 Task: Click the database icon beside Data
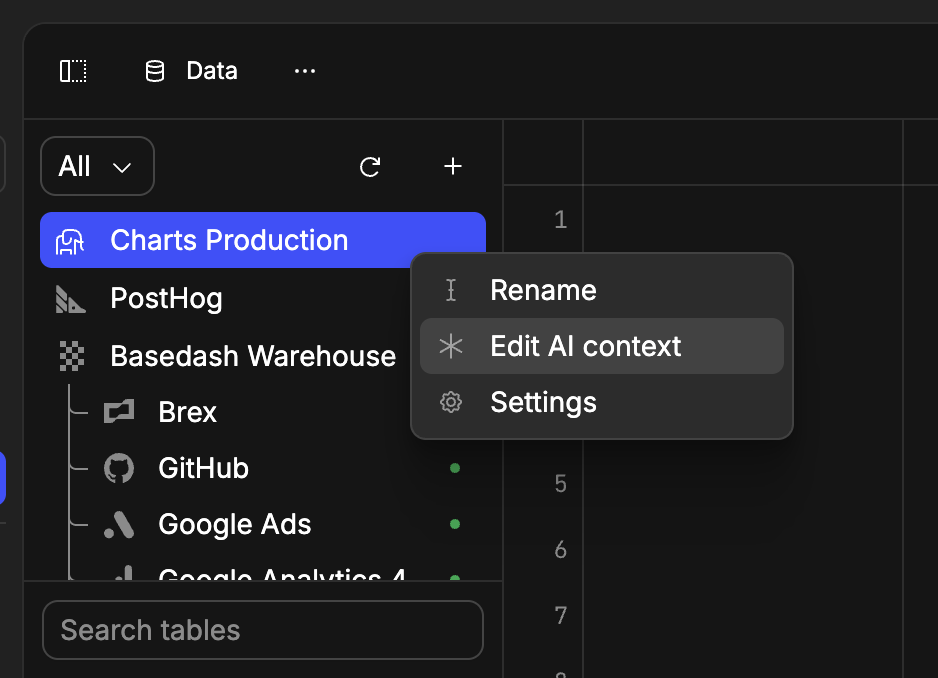[153, 70]
